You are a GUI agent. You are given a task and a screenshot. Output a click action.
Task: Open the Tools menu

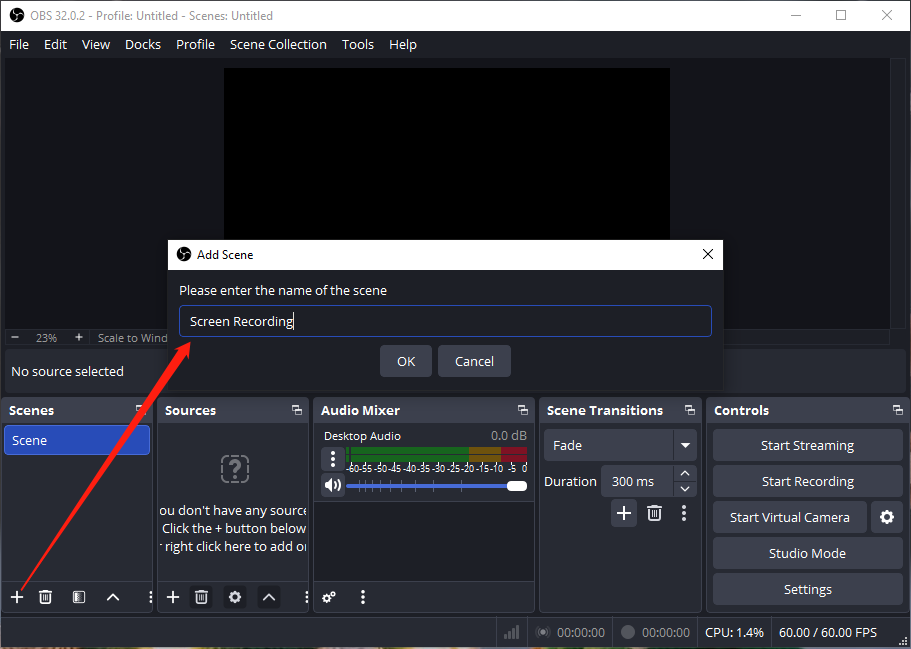click(357, 44)
